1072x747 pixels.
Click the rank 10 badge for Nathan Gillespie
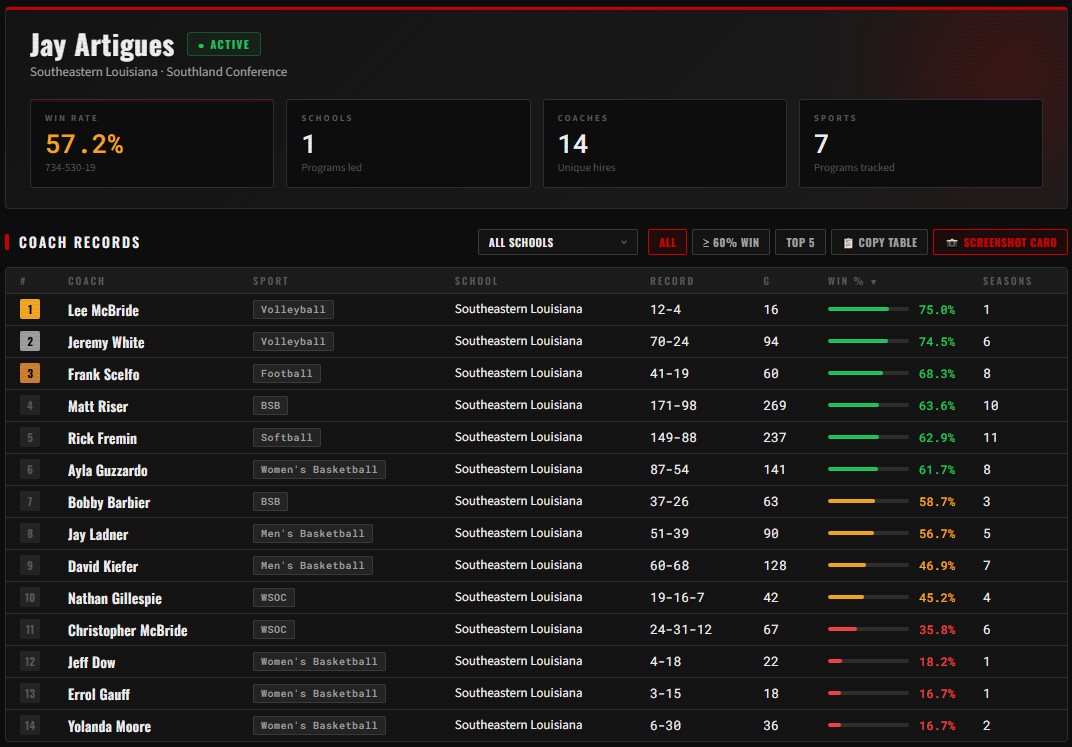[30, 597]
